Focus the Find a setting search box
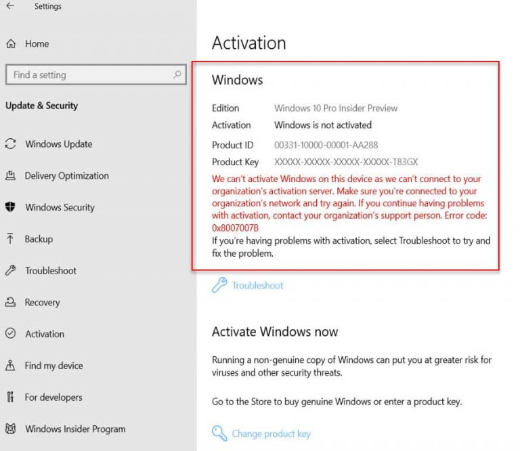 tap(96, 75)
